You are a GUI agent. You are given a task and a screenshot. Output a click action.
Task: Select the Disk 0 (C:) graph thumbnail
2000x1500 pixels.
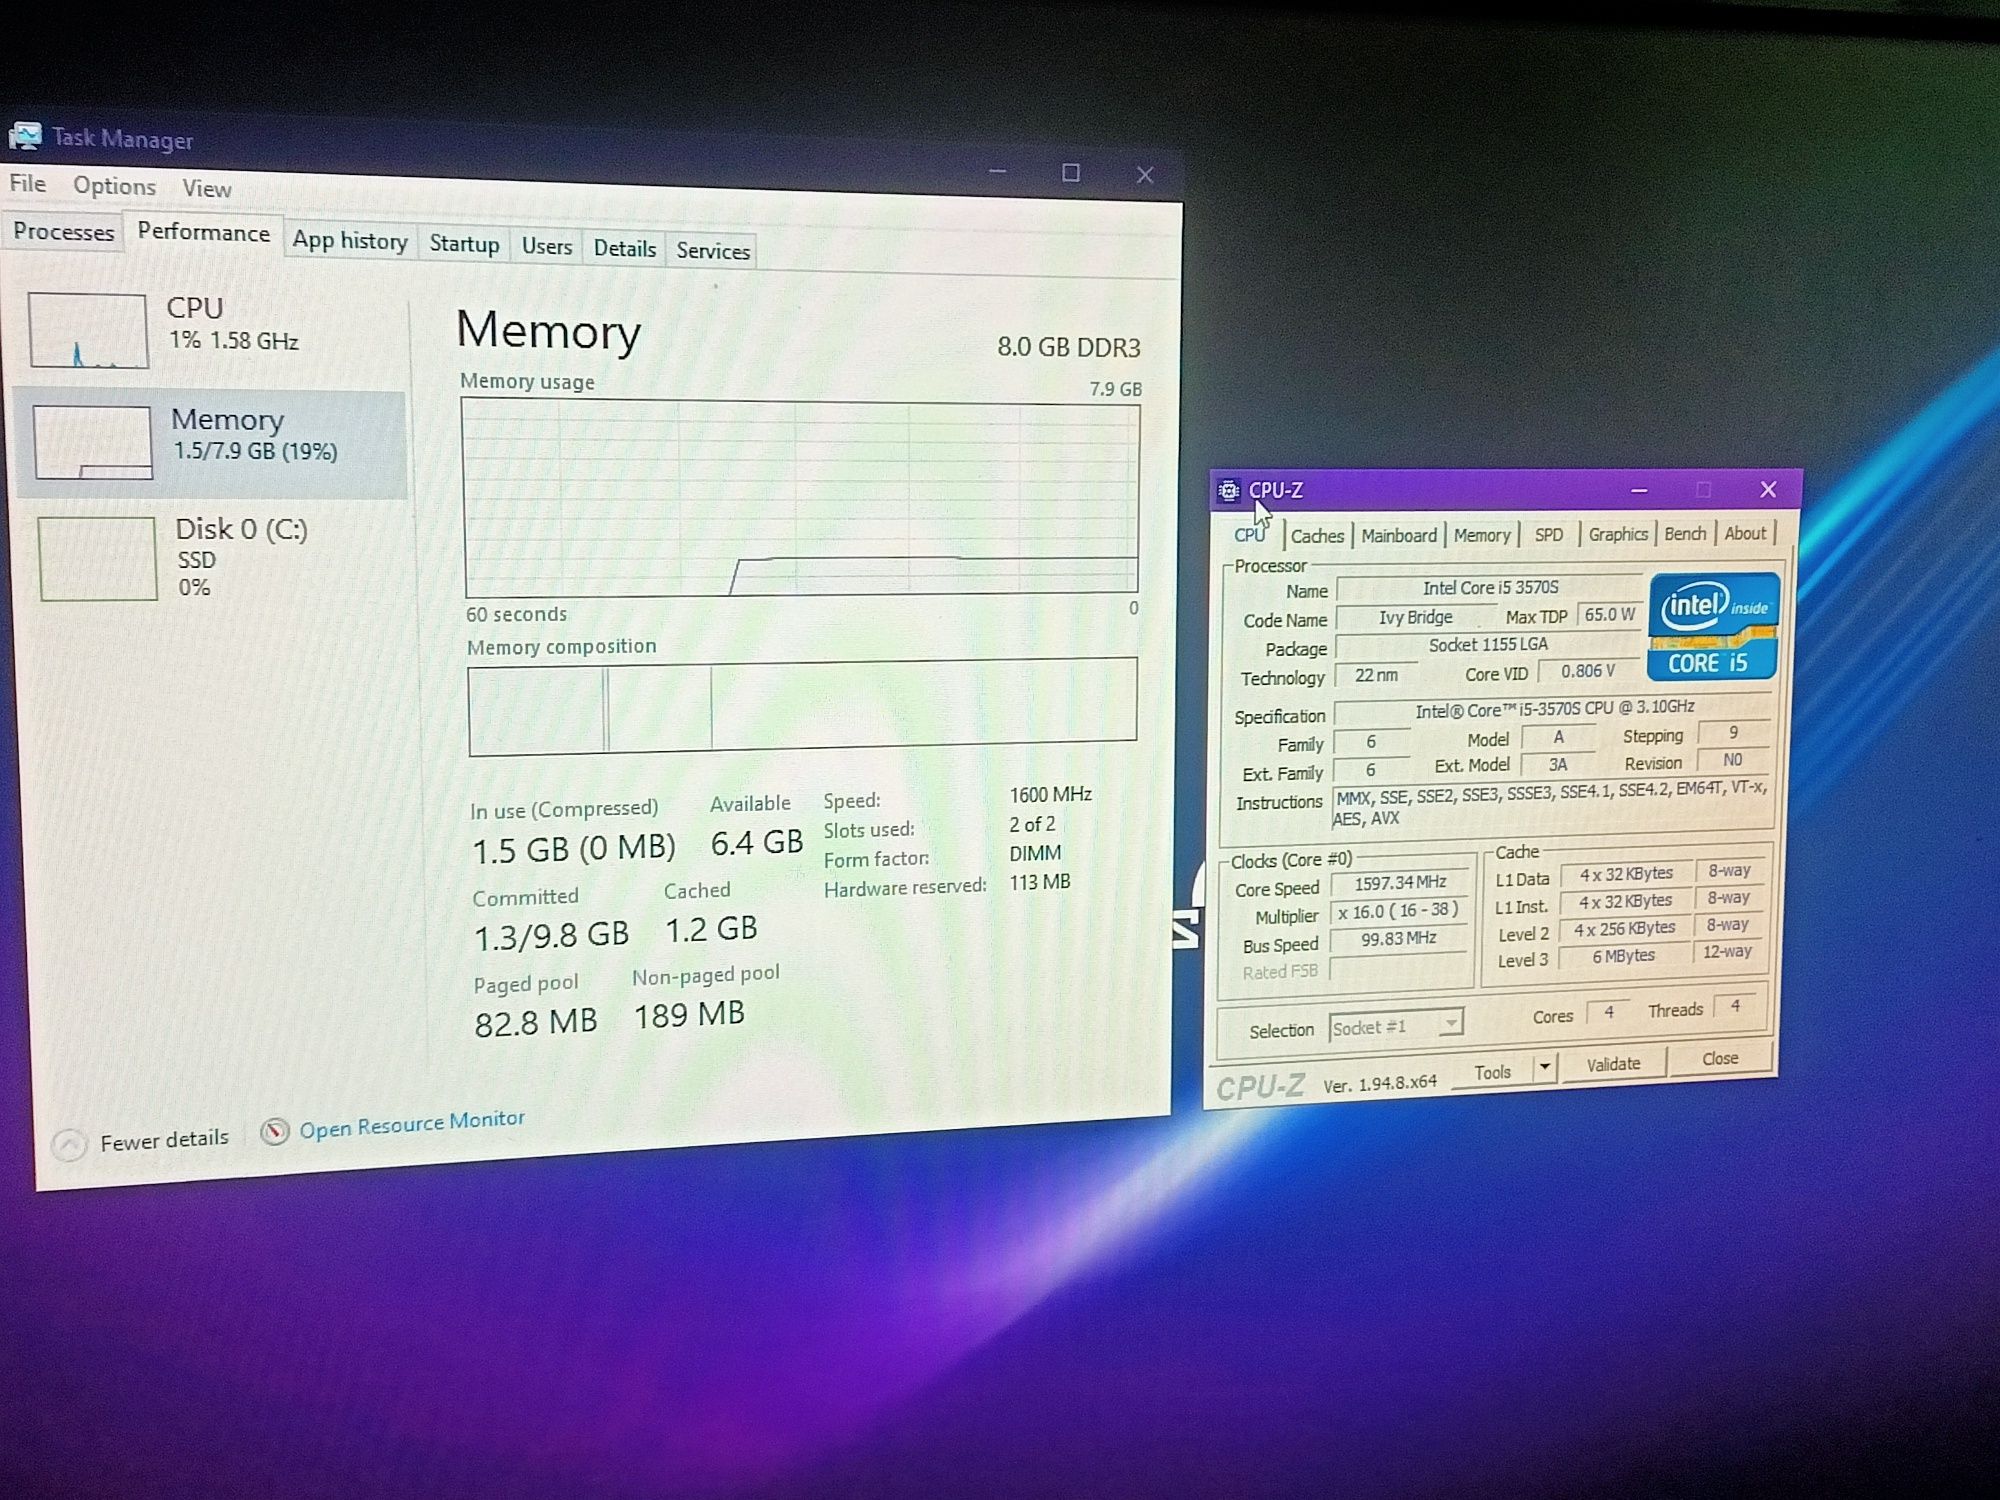tap(98, 558)
